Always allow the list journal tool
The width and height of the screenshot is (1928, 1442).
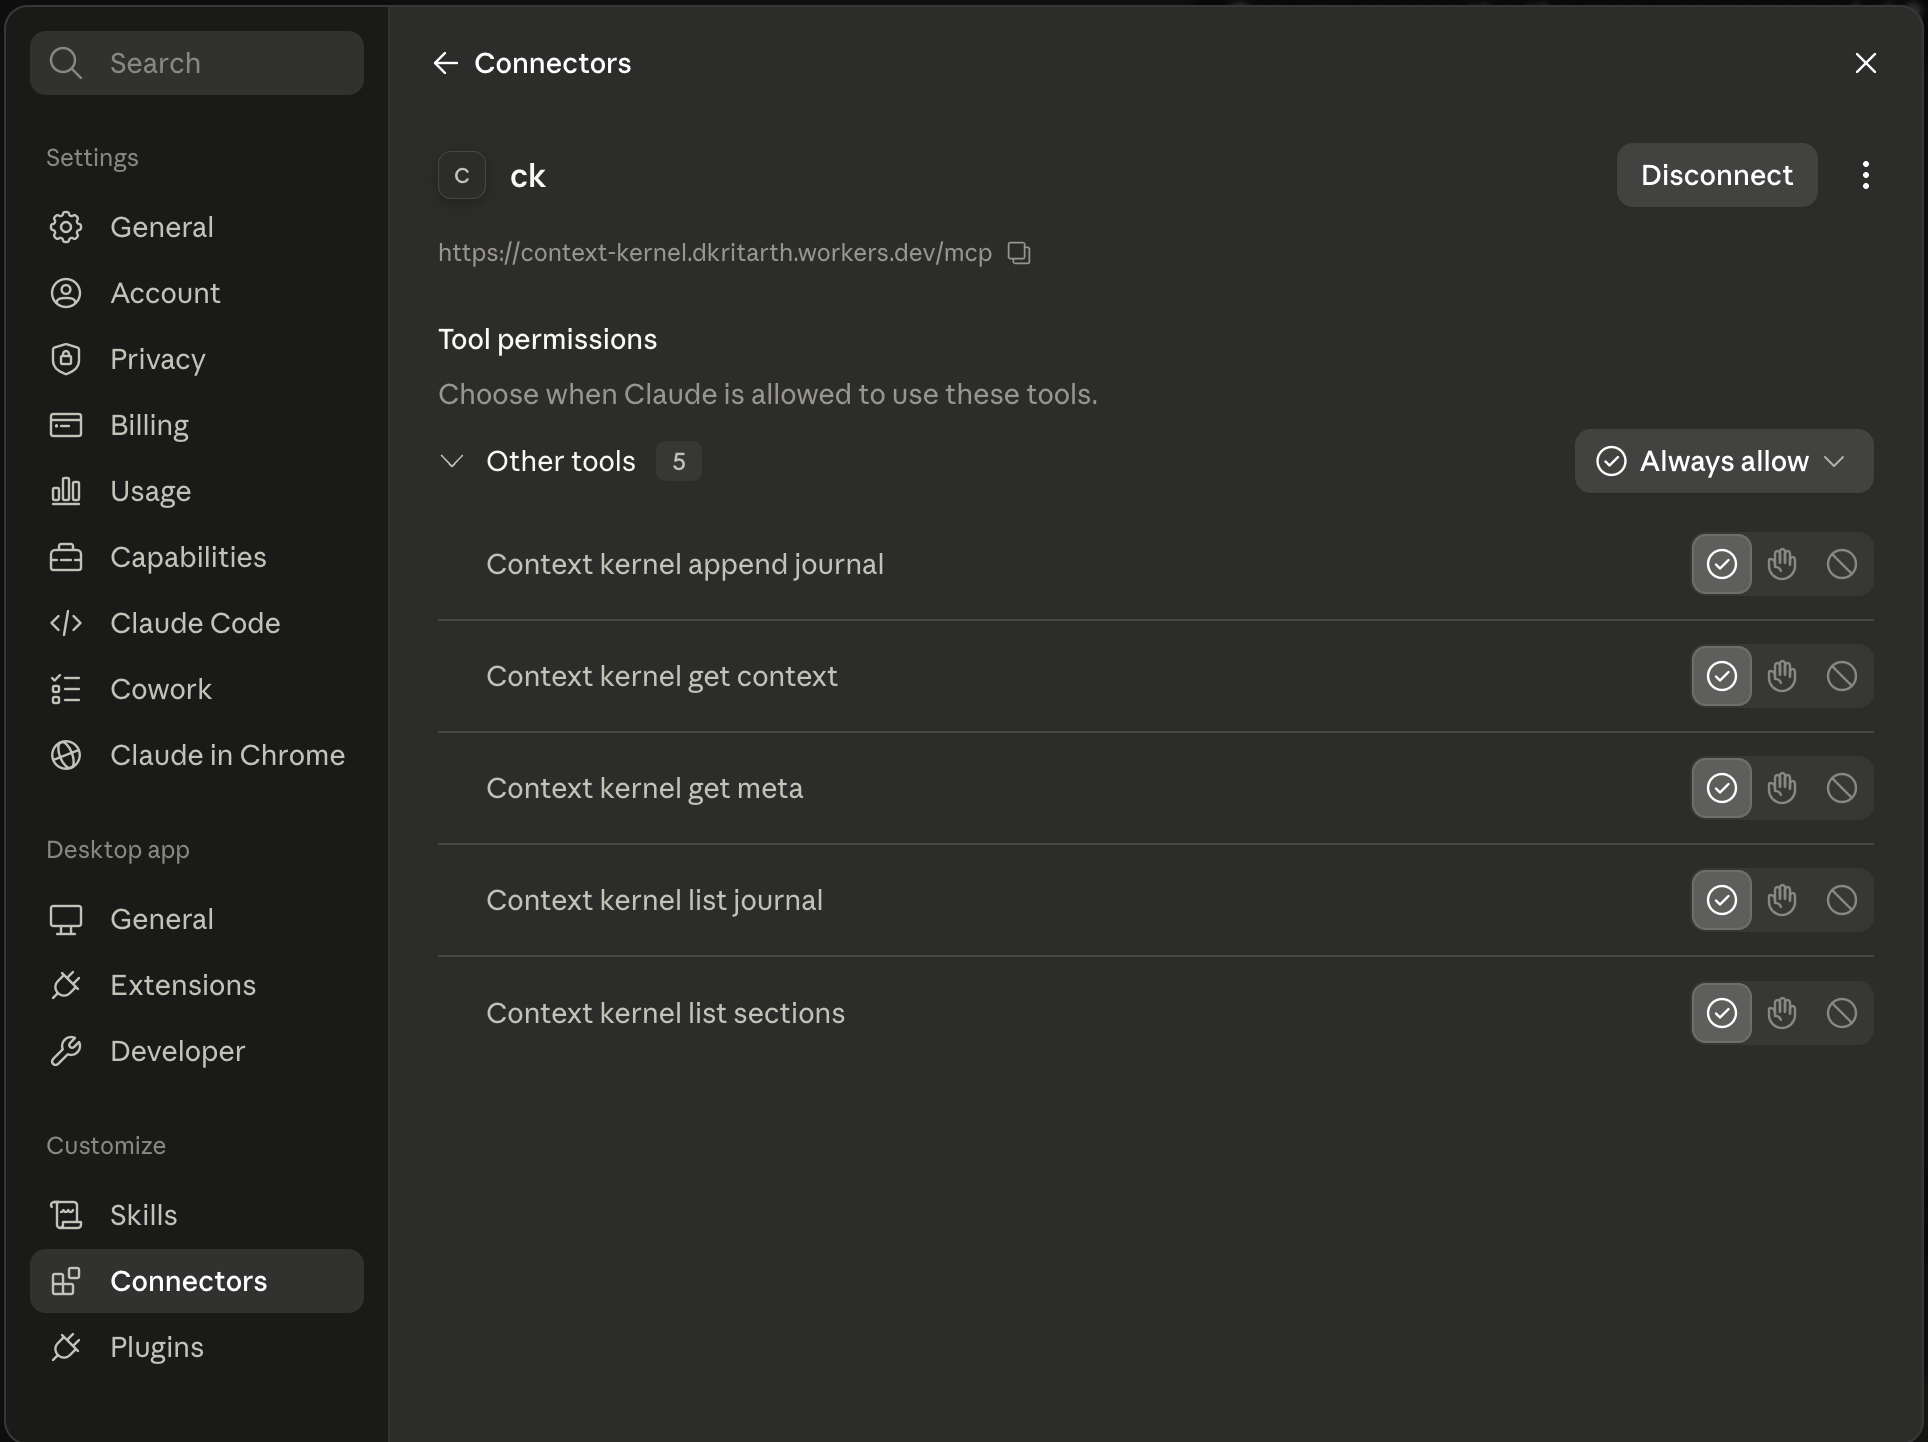pyautogui.click(x=1721, y=900)
